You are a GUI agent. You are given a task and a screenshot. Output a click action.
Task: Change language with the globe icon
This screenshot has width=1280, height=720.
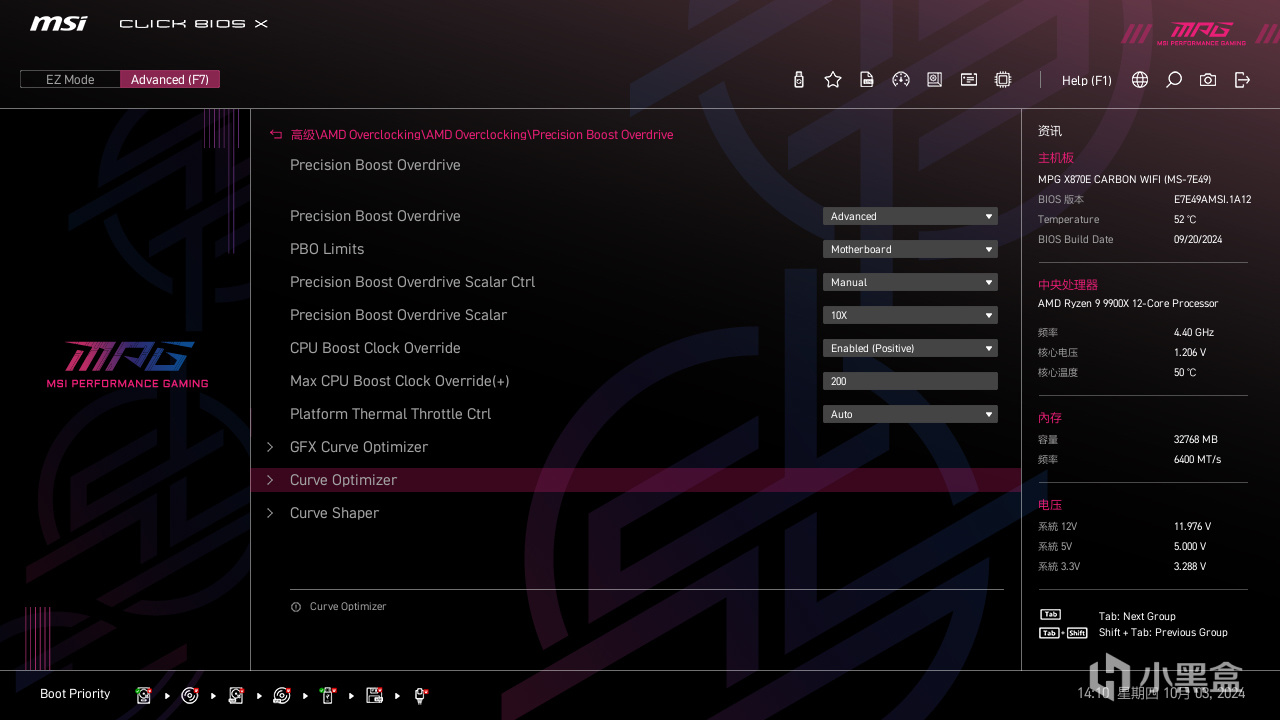1140,80
